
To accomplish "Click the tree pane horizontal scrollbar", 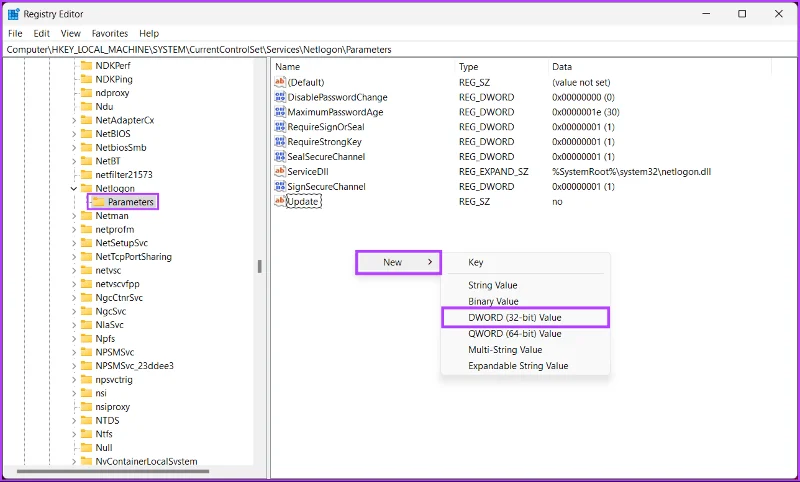I will [x=113, y=471].
